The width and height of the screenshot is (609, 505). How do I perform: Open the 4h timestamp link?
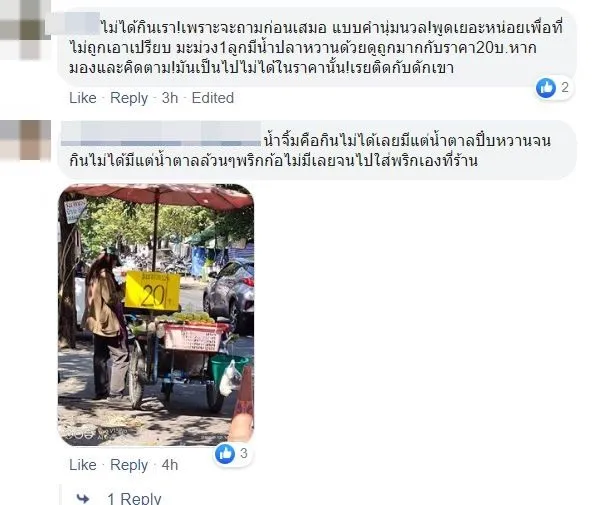[170, 465]
